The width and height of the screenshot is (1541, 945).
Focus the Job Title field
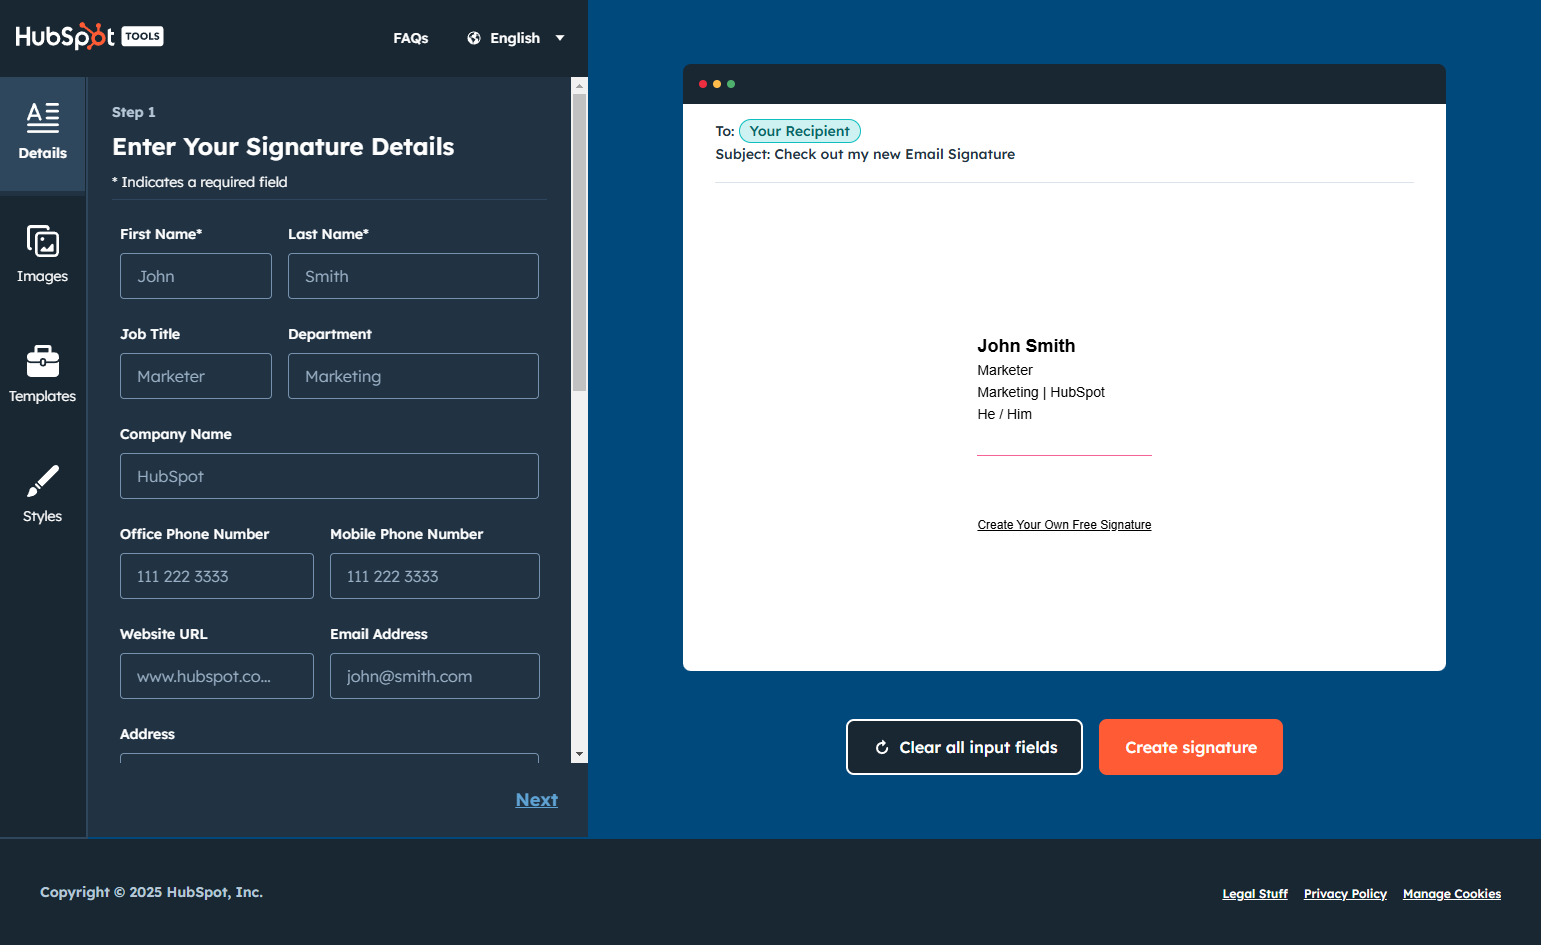[x=196, y=376]
